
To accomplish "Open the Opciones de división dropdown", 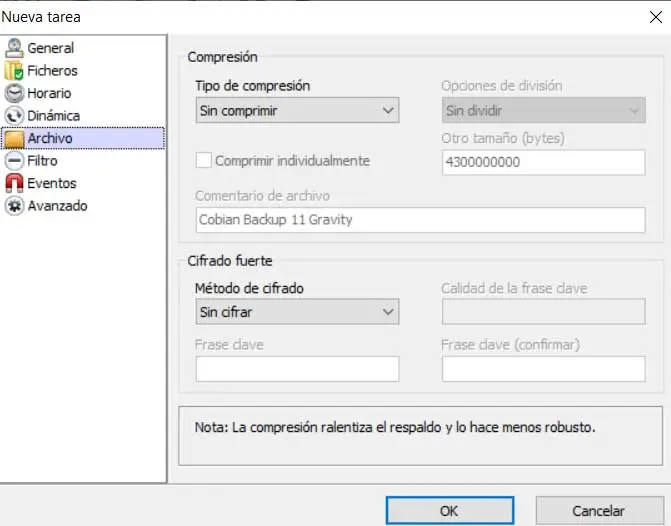I will pos(543,110).
